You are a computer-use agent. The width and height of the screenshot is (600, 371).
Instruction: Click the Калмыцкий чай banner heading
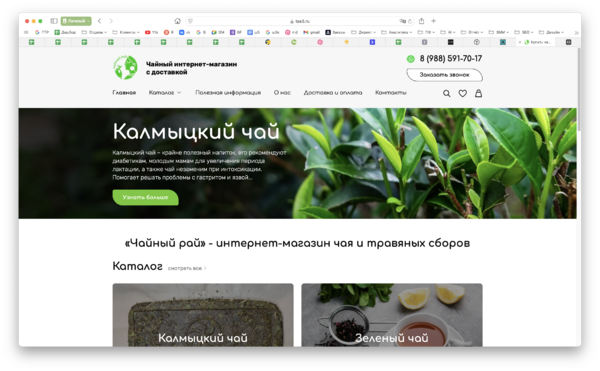point(196,132)
